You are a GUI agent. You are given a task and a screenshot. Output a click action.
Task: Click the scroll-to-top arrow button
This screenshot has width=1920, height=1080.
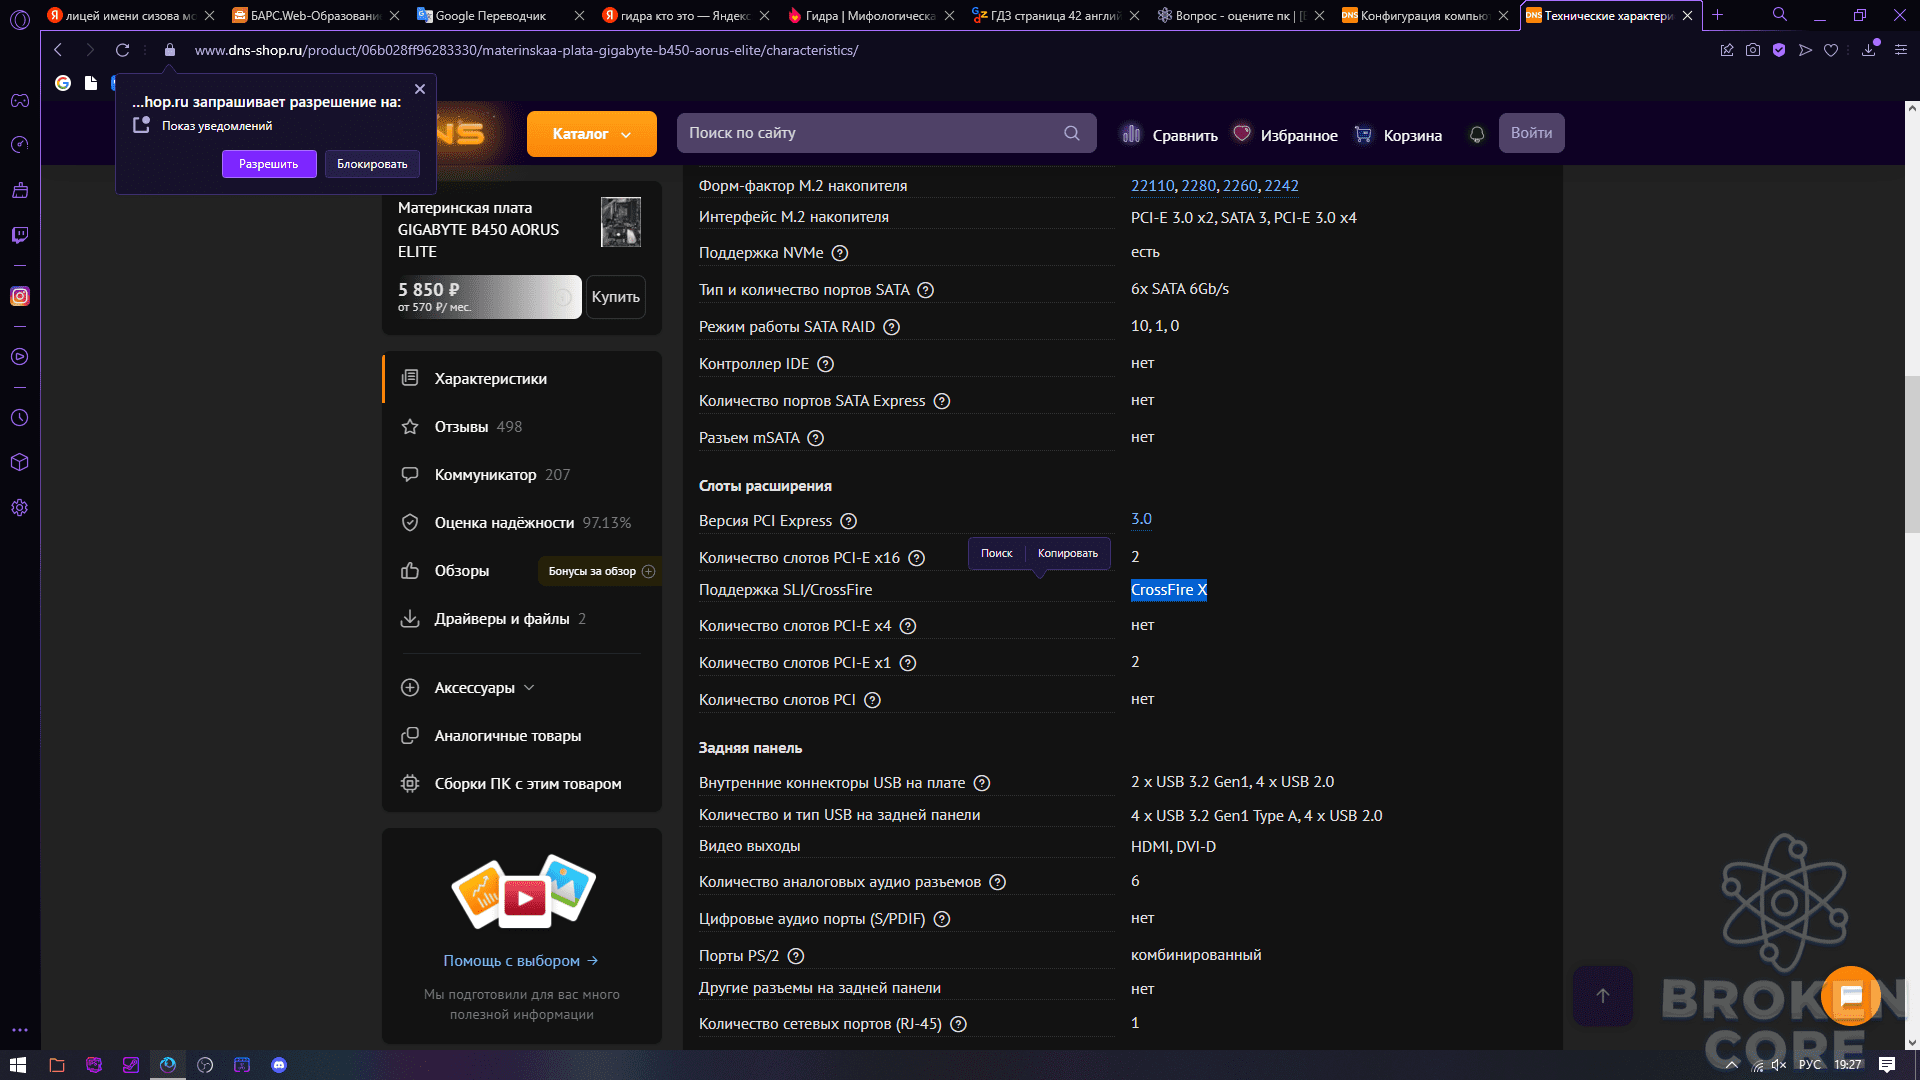click(x=1603, y=996)
